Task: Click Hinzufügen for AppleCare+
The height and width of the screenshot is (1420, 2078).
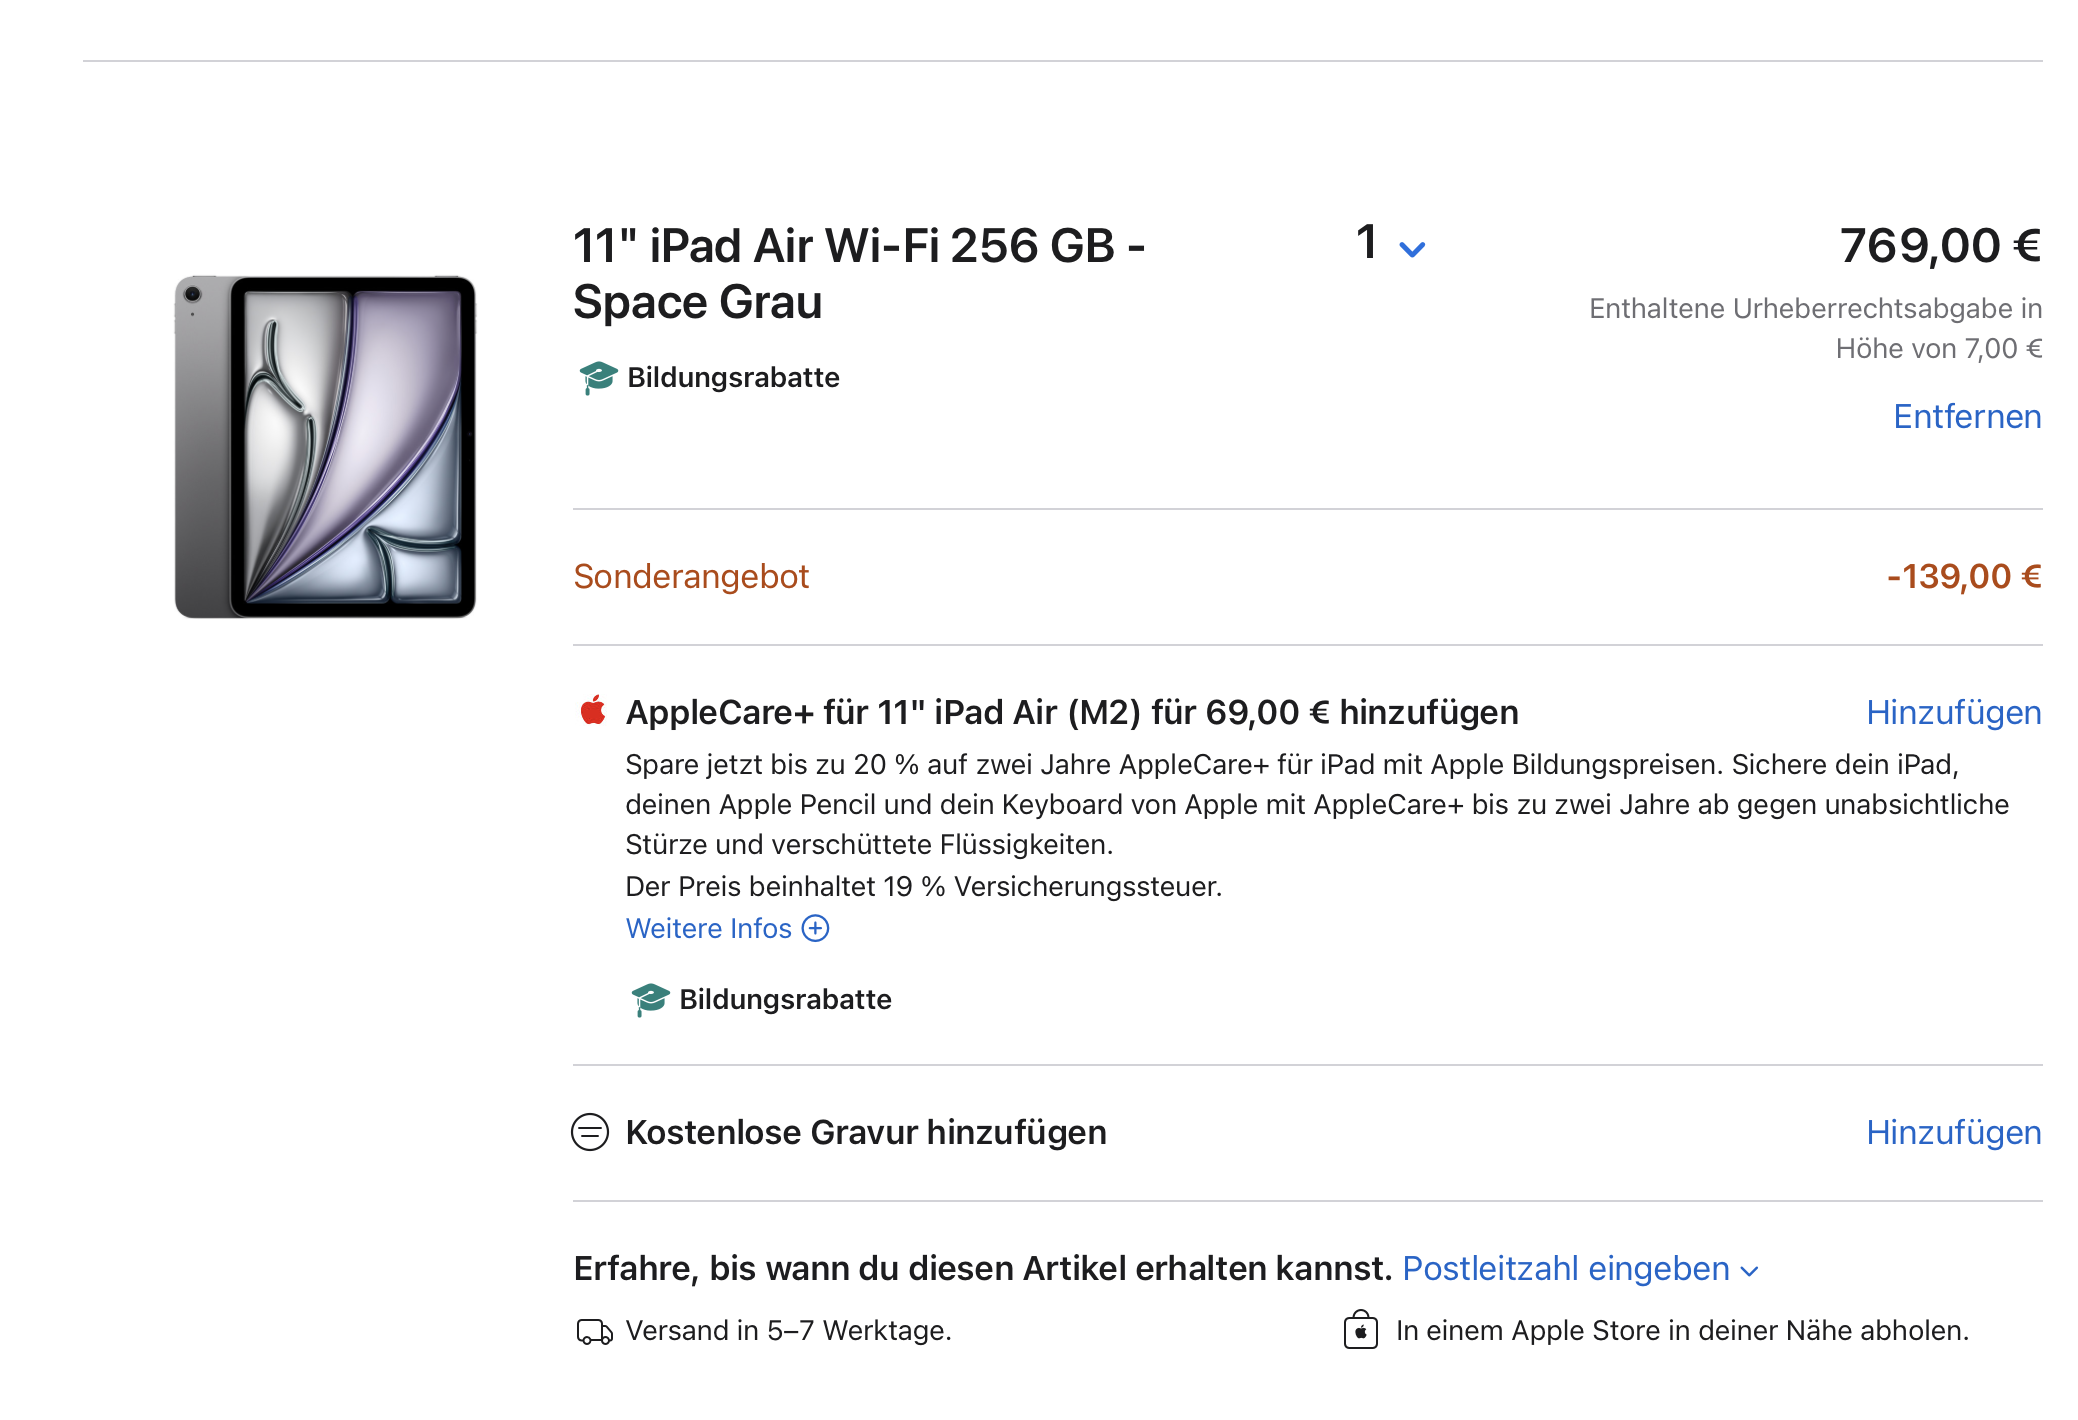Action: [x=1953, y=713]
